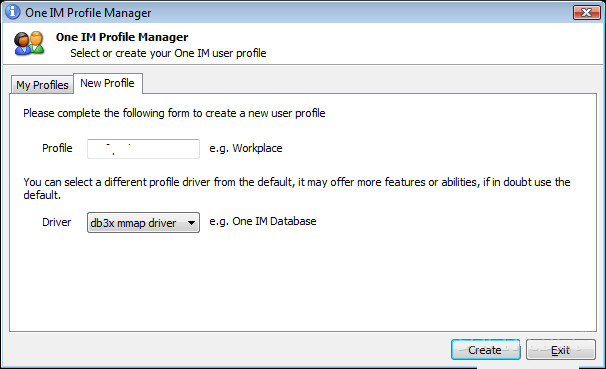
Task: Select the New Profile tab
Action: tap(107, 83)
